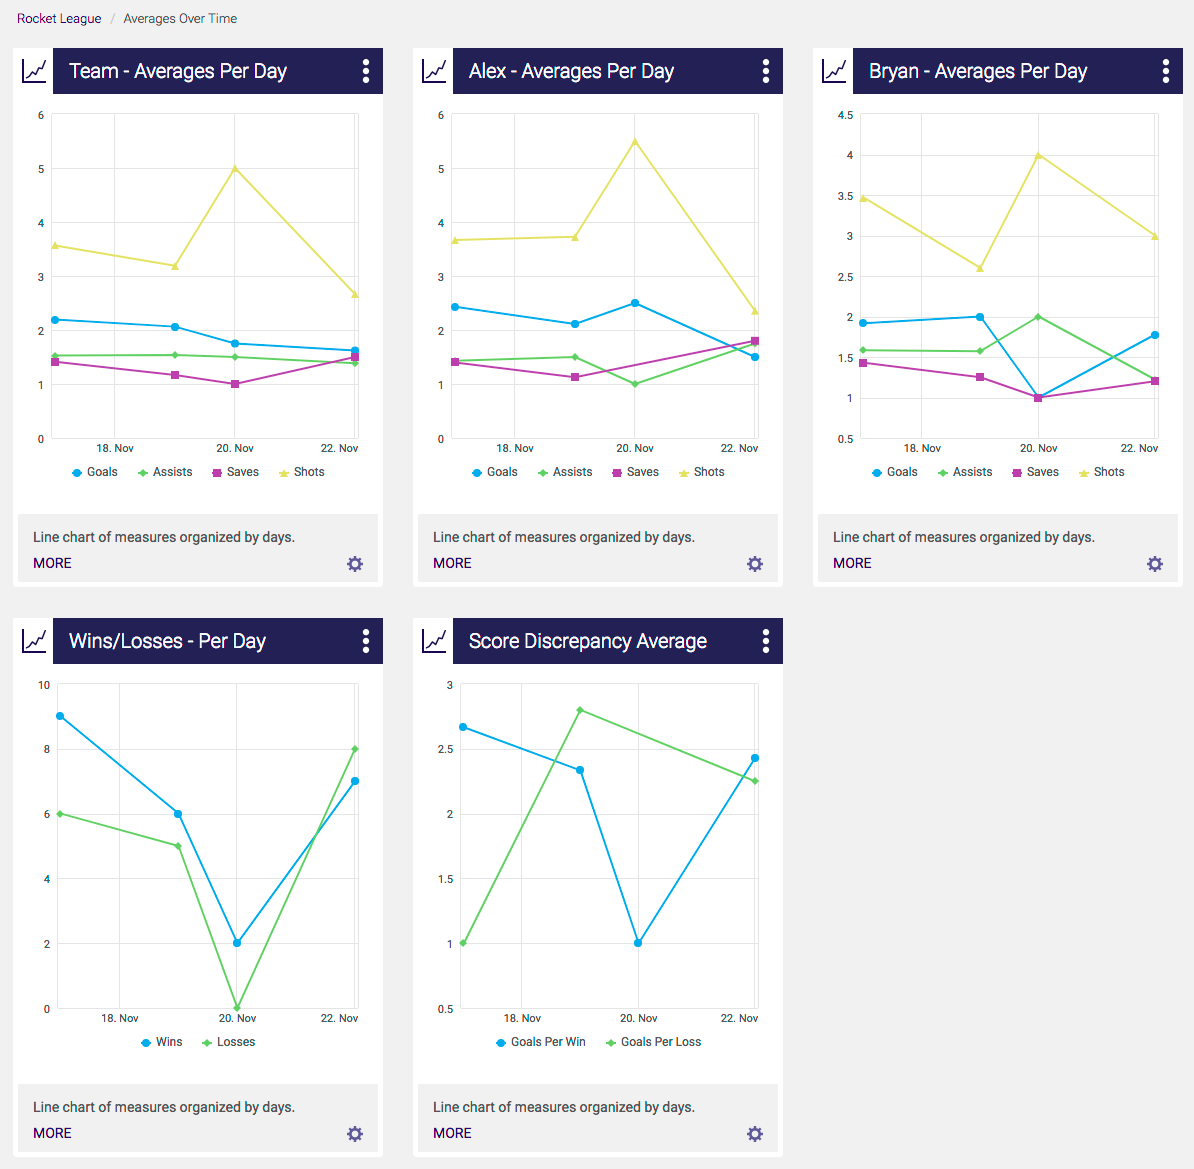Open settings gear on Score Discrepancy card
1194x1169 pixels.
(754, 1133)
